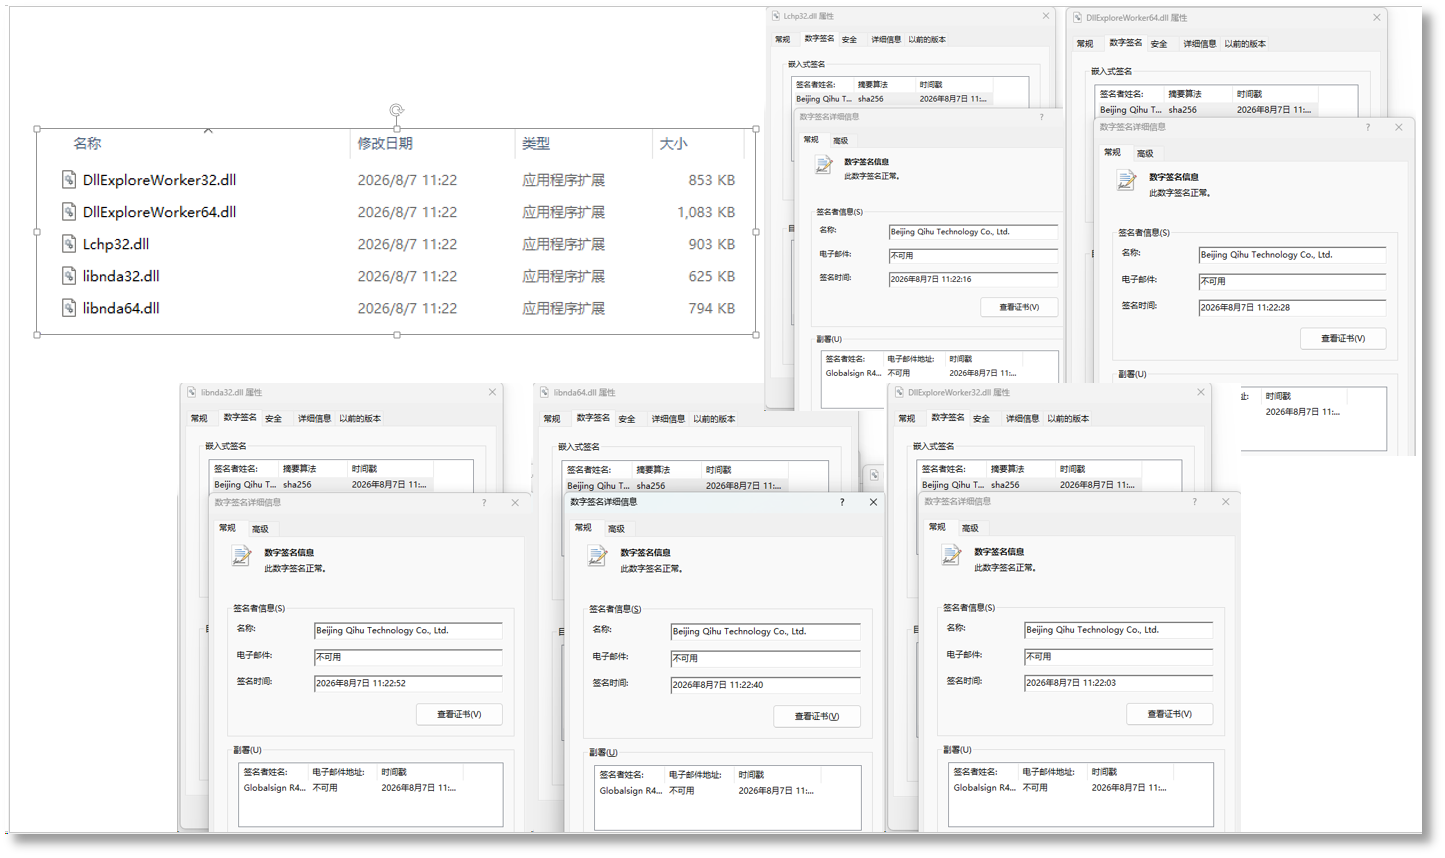Click 查看证书(V) in dialog signed 11:22:28
Image resolution: width=1445 pixels, height=858 pixels.
(1343, 339)
